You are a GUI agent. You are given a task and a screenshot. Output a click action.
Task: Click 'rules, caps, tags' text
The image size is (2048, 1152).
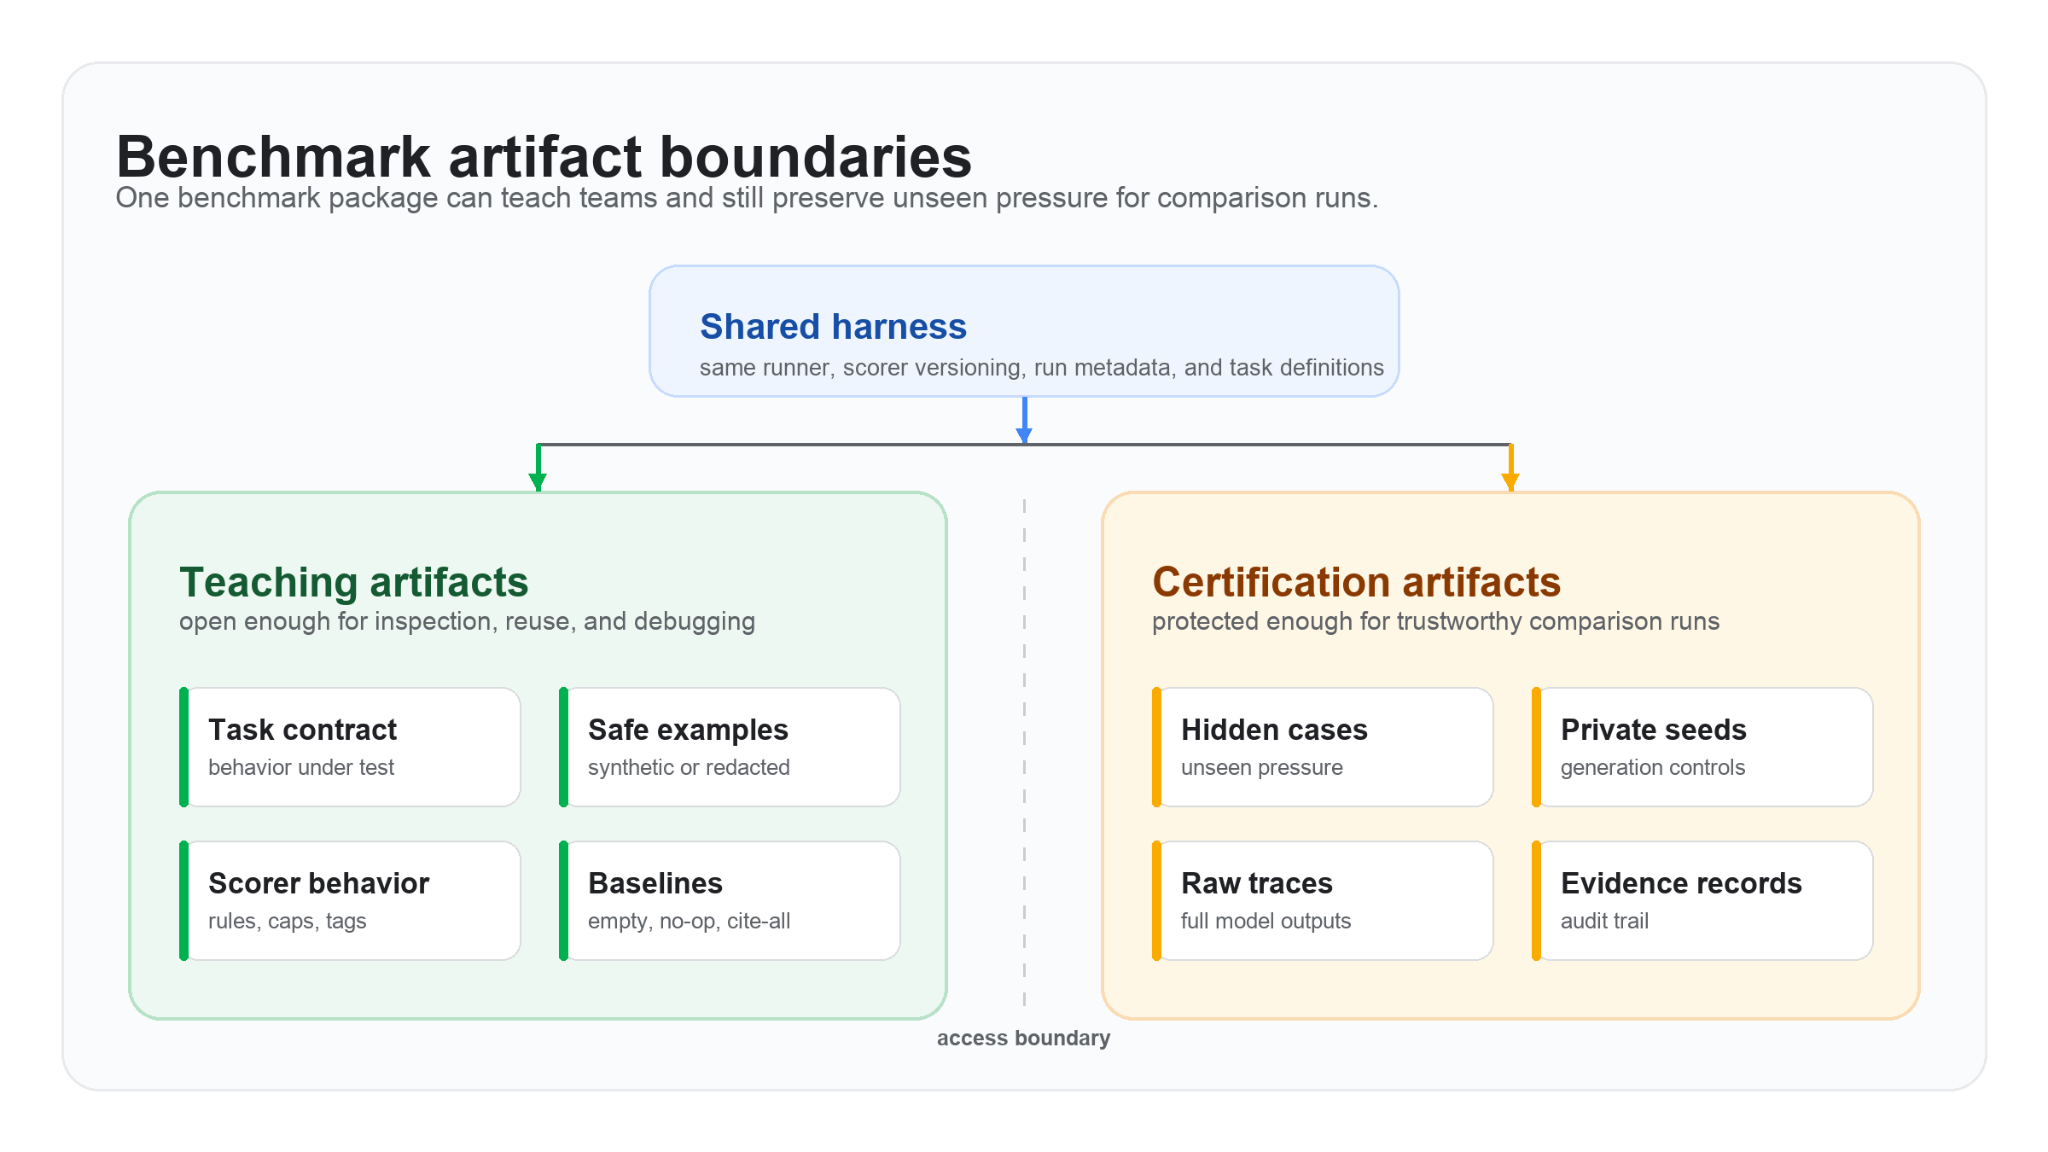click(287, 921)
